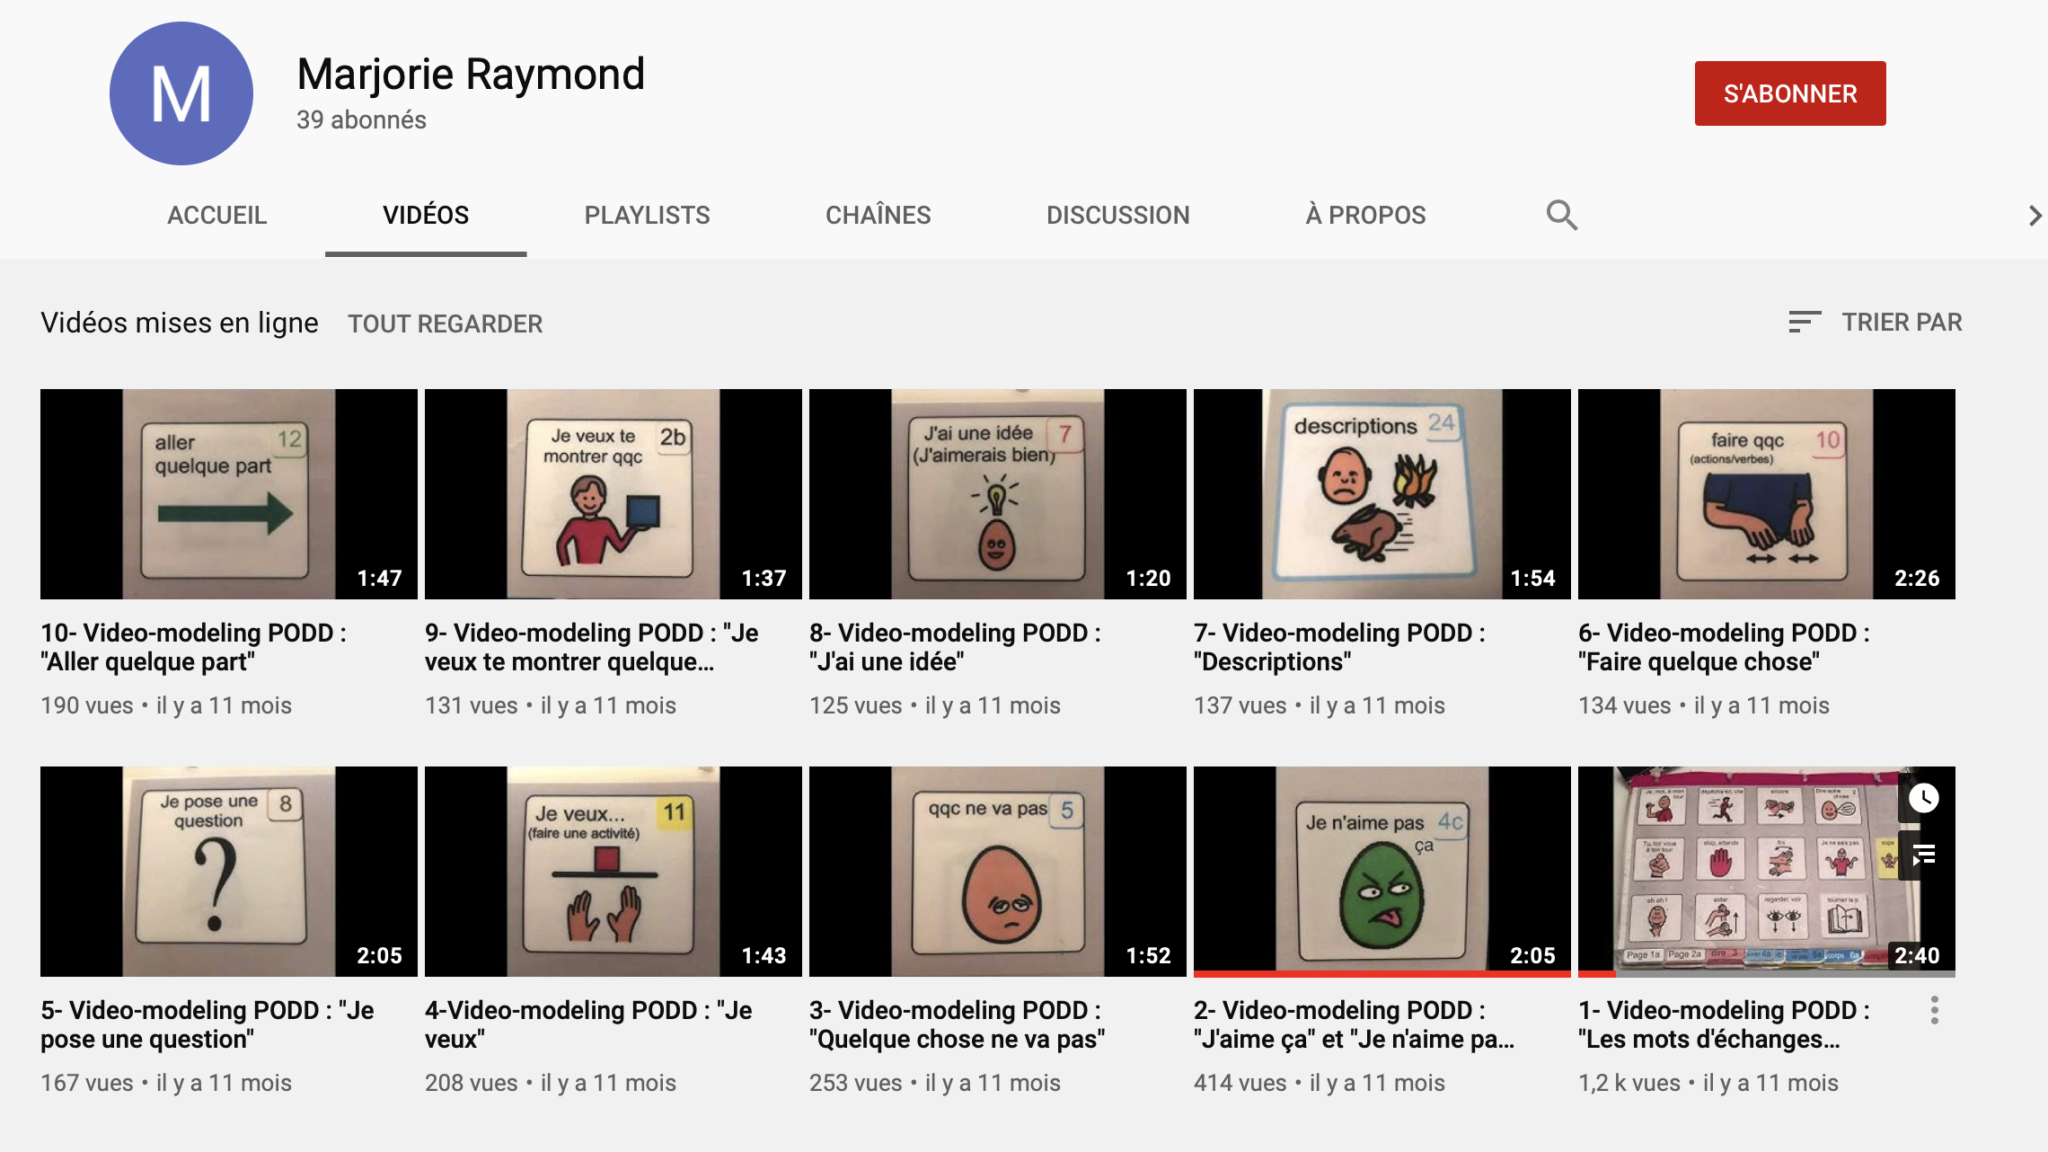Click the Marjorie Raymond channel avatar

point(181,94)
